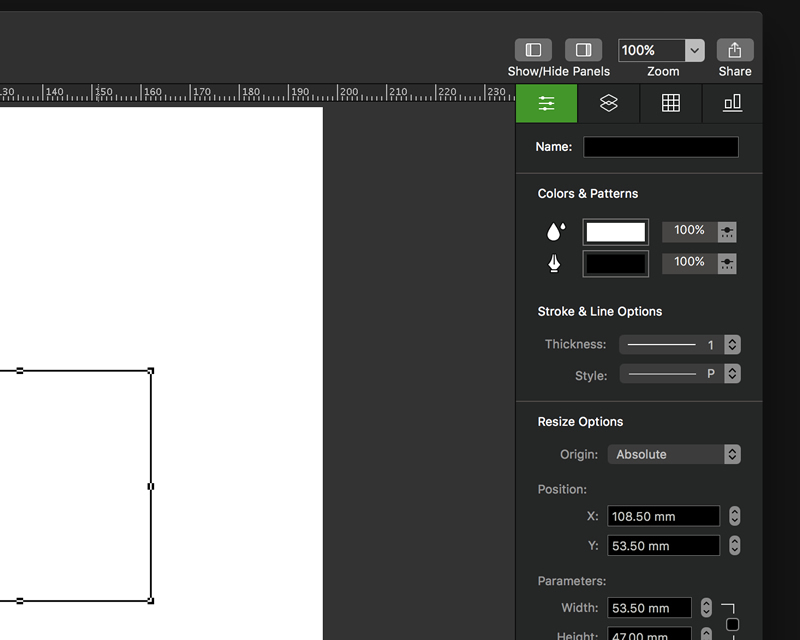Open the alignment panel tab icon

click(732, 103)
